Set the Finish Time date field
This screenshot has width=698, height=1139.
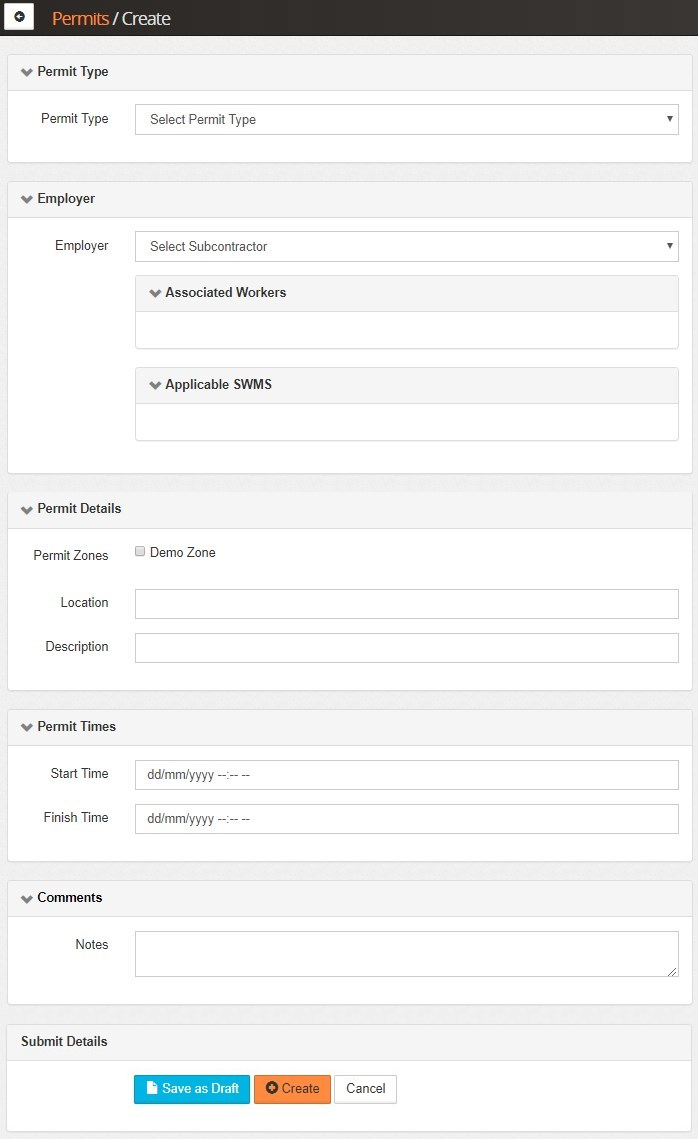click(x=406, y=819)
